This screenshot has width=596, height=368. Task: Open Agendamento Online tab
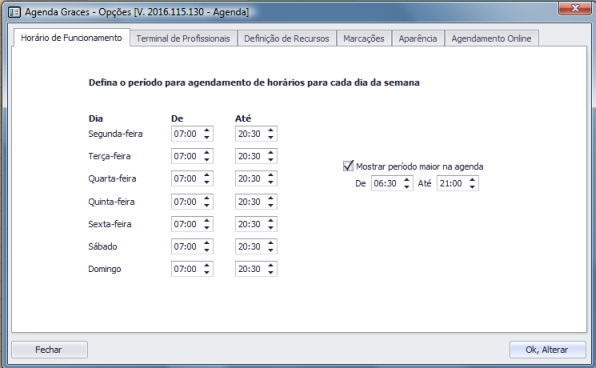pyautogui.click(x=491, y=38)
